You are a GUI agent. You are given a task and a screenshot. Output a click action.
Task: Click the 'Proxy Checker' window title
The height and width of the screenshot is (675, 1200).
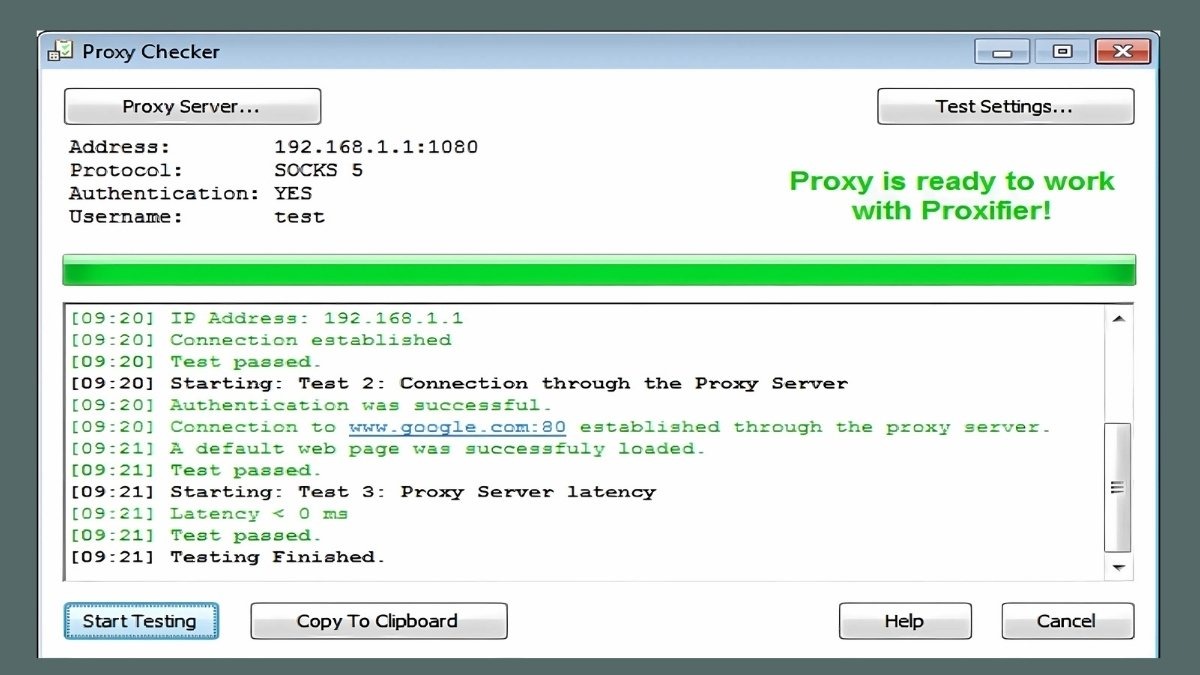151,51
